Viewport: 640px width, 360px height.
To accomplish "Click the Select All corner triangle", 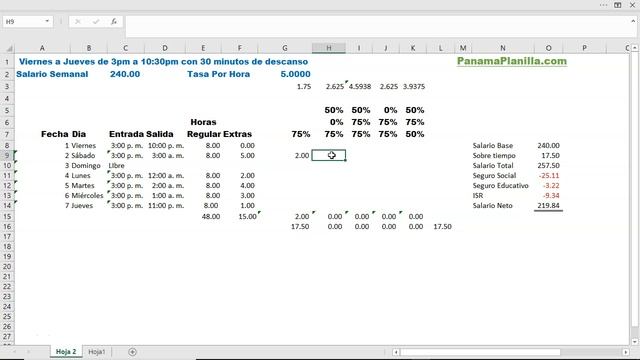I will click(x=8, y=48).
